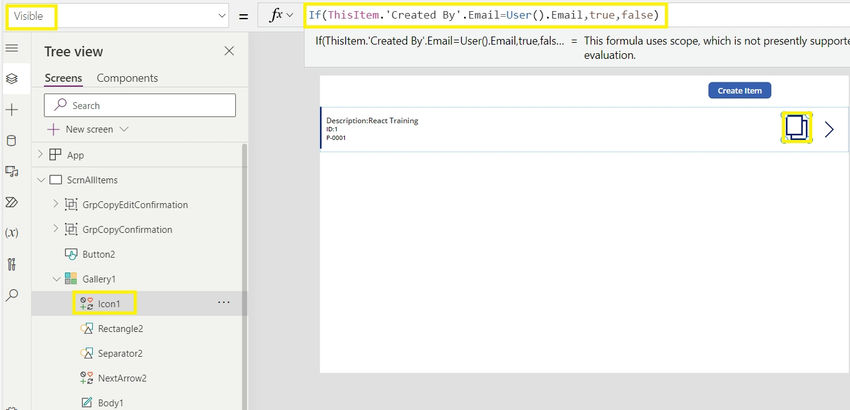Viewport: 850px width, 410px height.
Task: Expand the App node
Action: (40, 155)
